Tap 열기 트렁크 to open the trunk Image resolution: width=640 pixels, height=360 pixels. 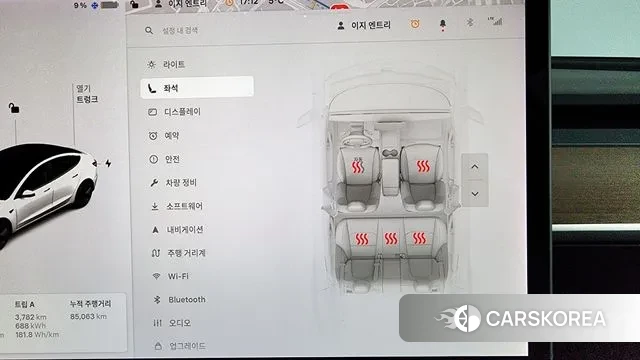87,94
